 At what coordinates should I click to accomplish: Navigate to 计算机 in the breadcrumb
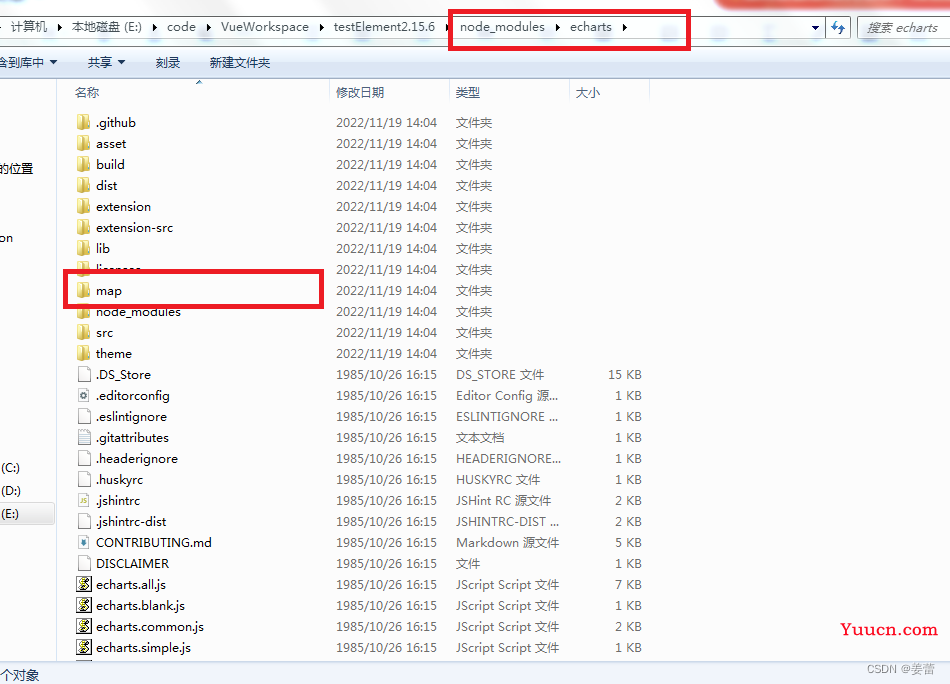(x=28, y=27)
